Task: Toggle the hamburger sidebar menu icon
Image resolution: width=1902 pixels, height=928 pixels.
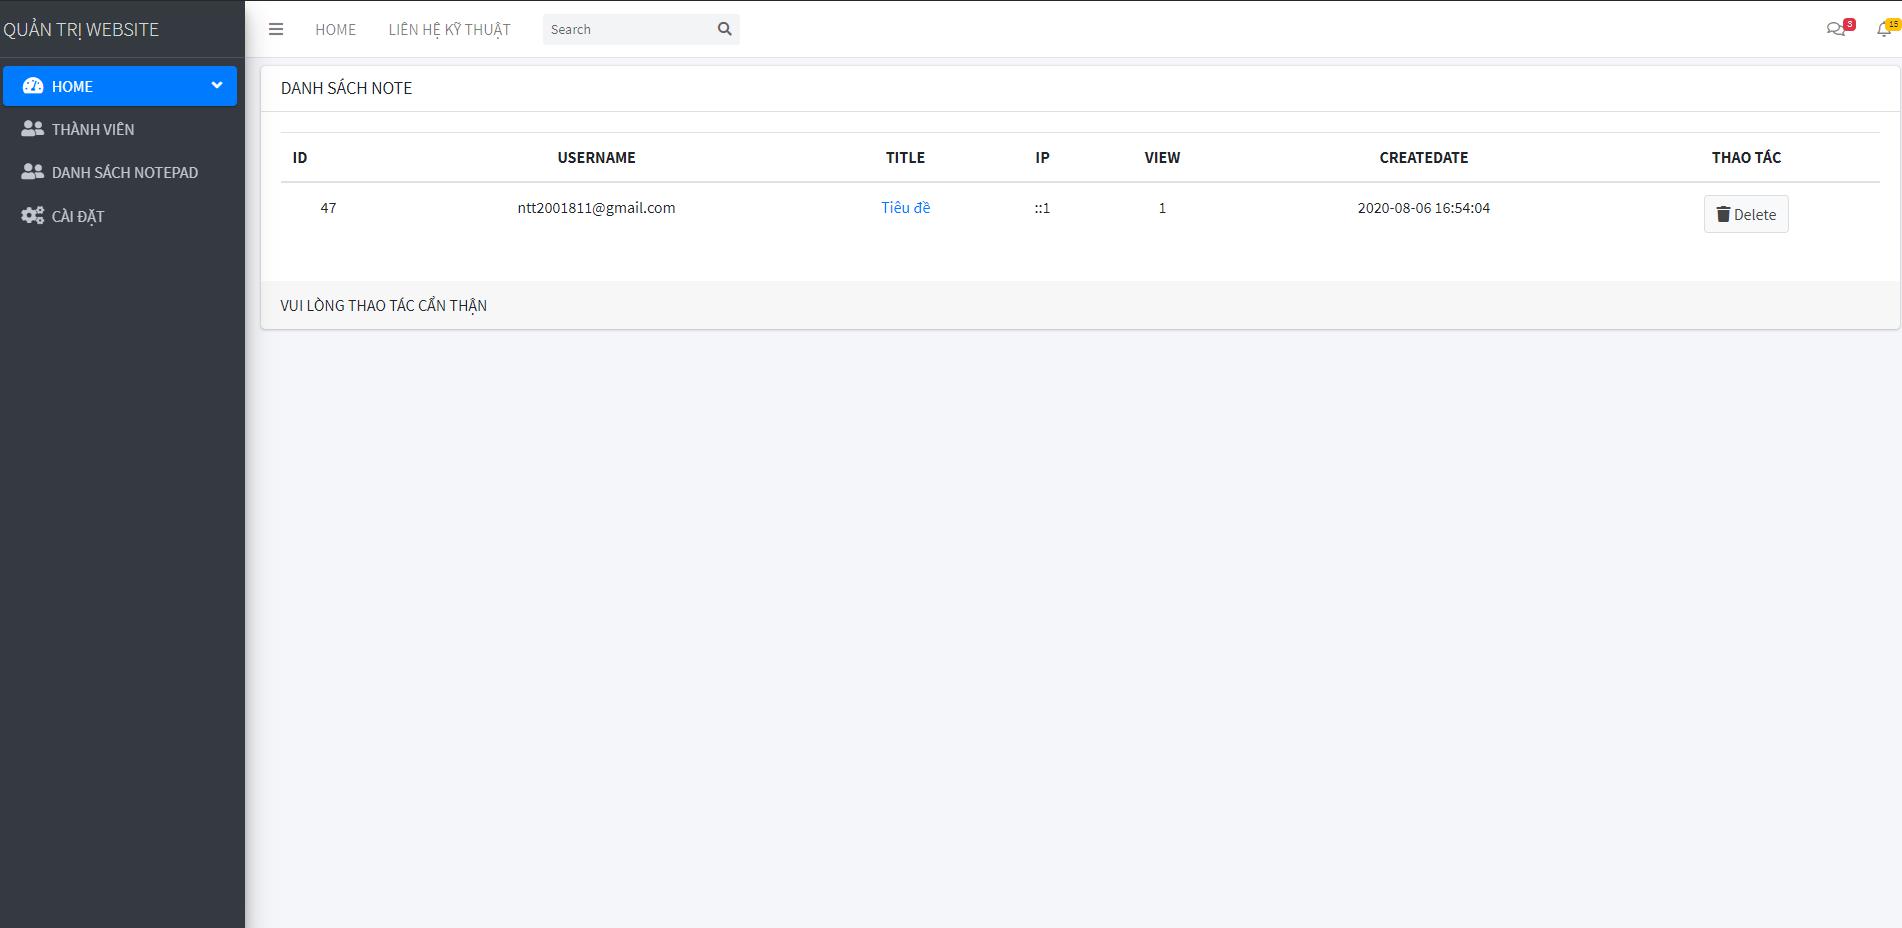Action: coord(276,29)
